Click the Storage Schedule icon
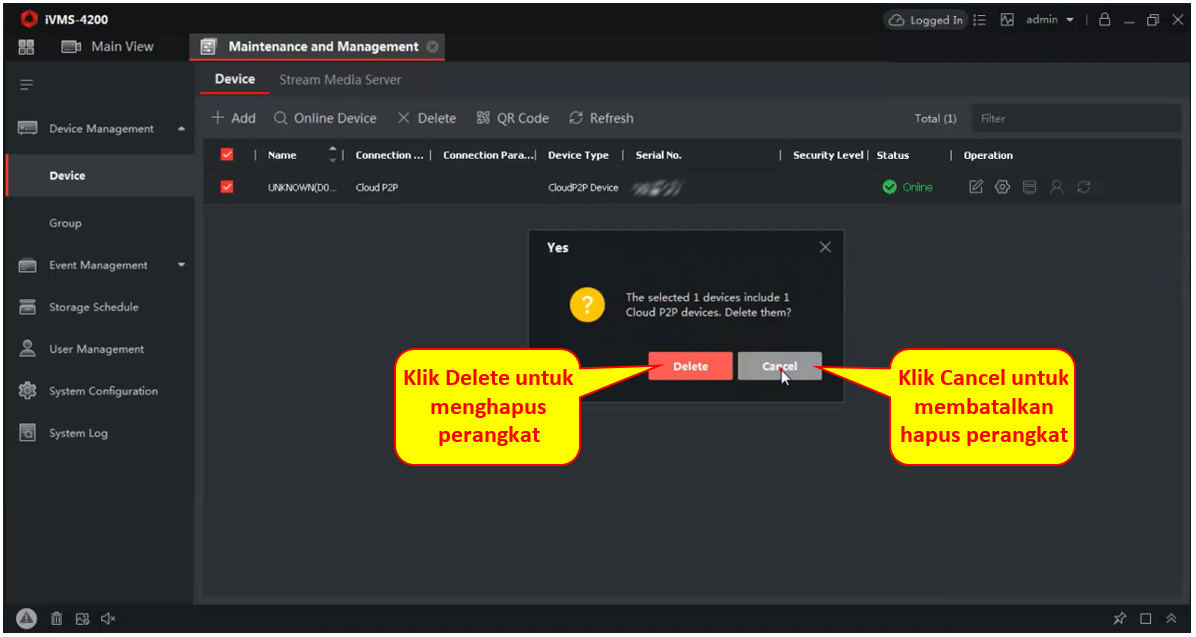This screenshot has height=637, width=1196. coord(27,307)
